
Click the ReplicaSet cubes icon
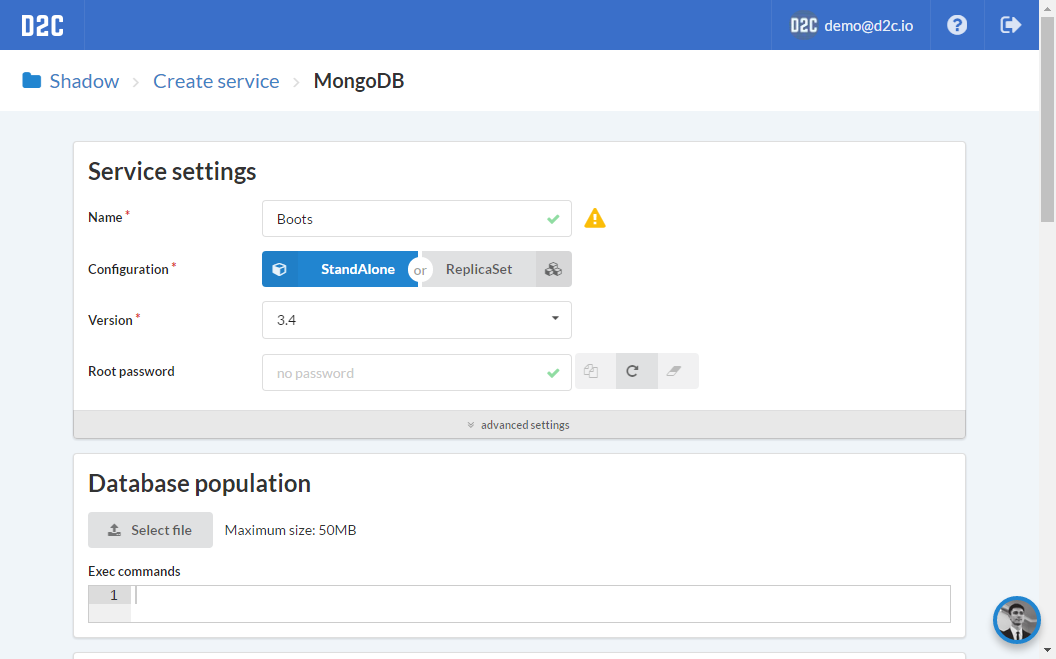click(x=554, y=269)
